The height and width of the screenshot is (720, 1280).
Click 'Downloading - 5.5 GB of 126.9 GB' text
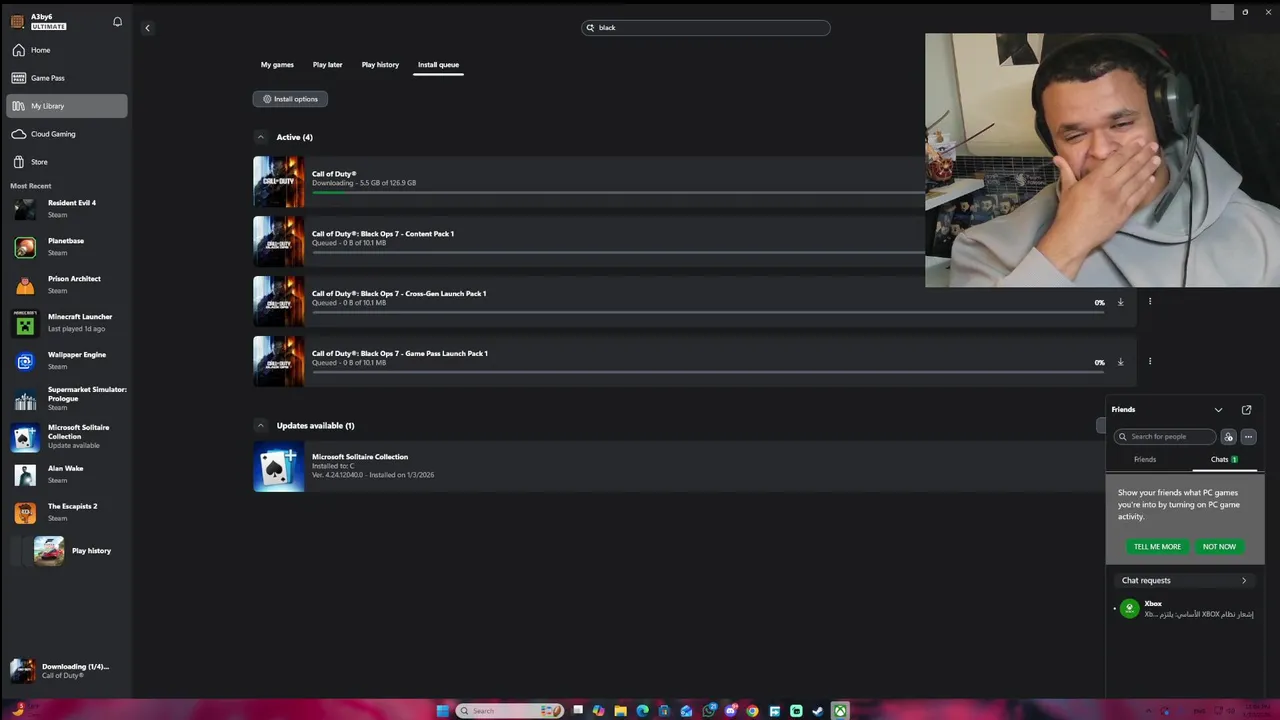point(364,183)
